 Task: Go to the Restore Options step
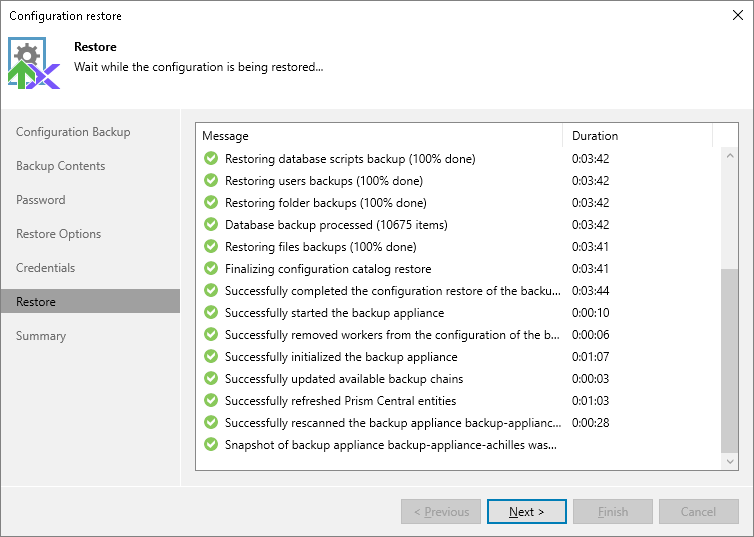pos(59,234)
